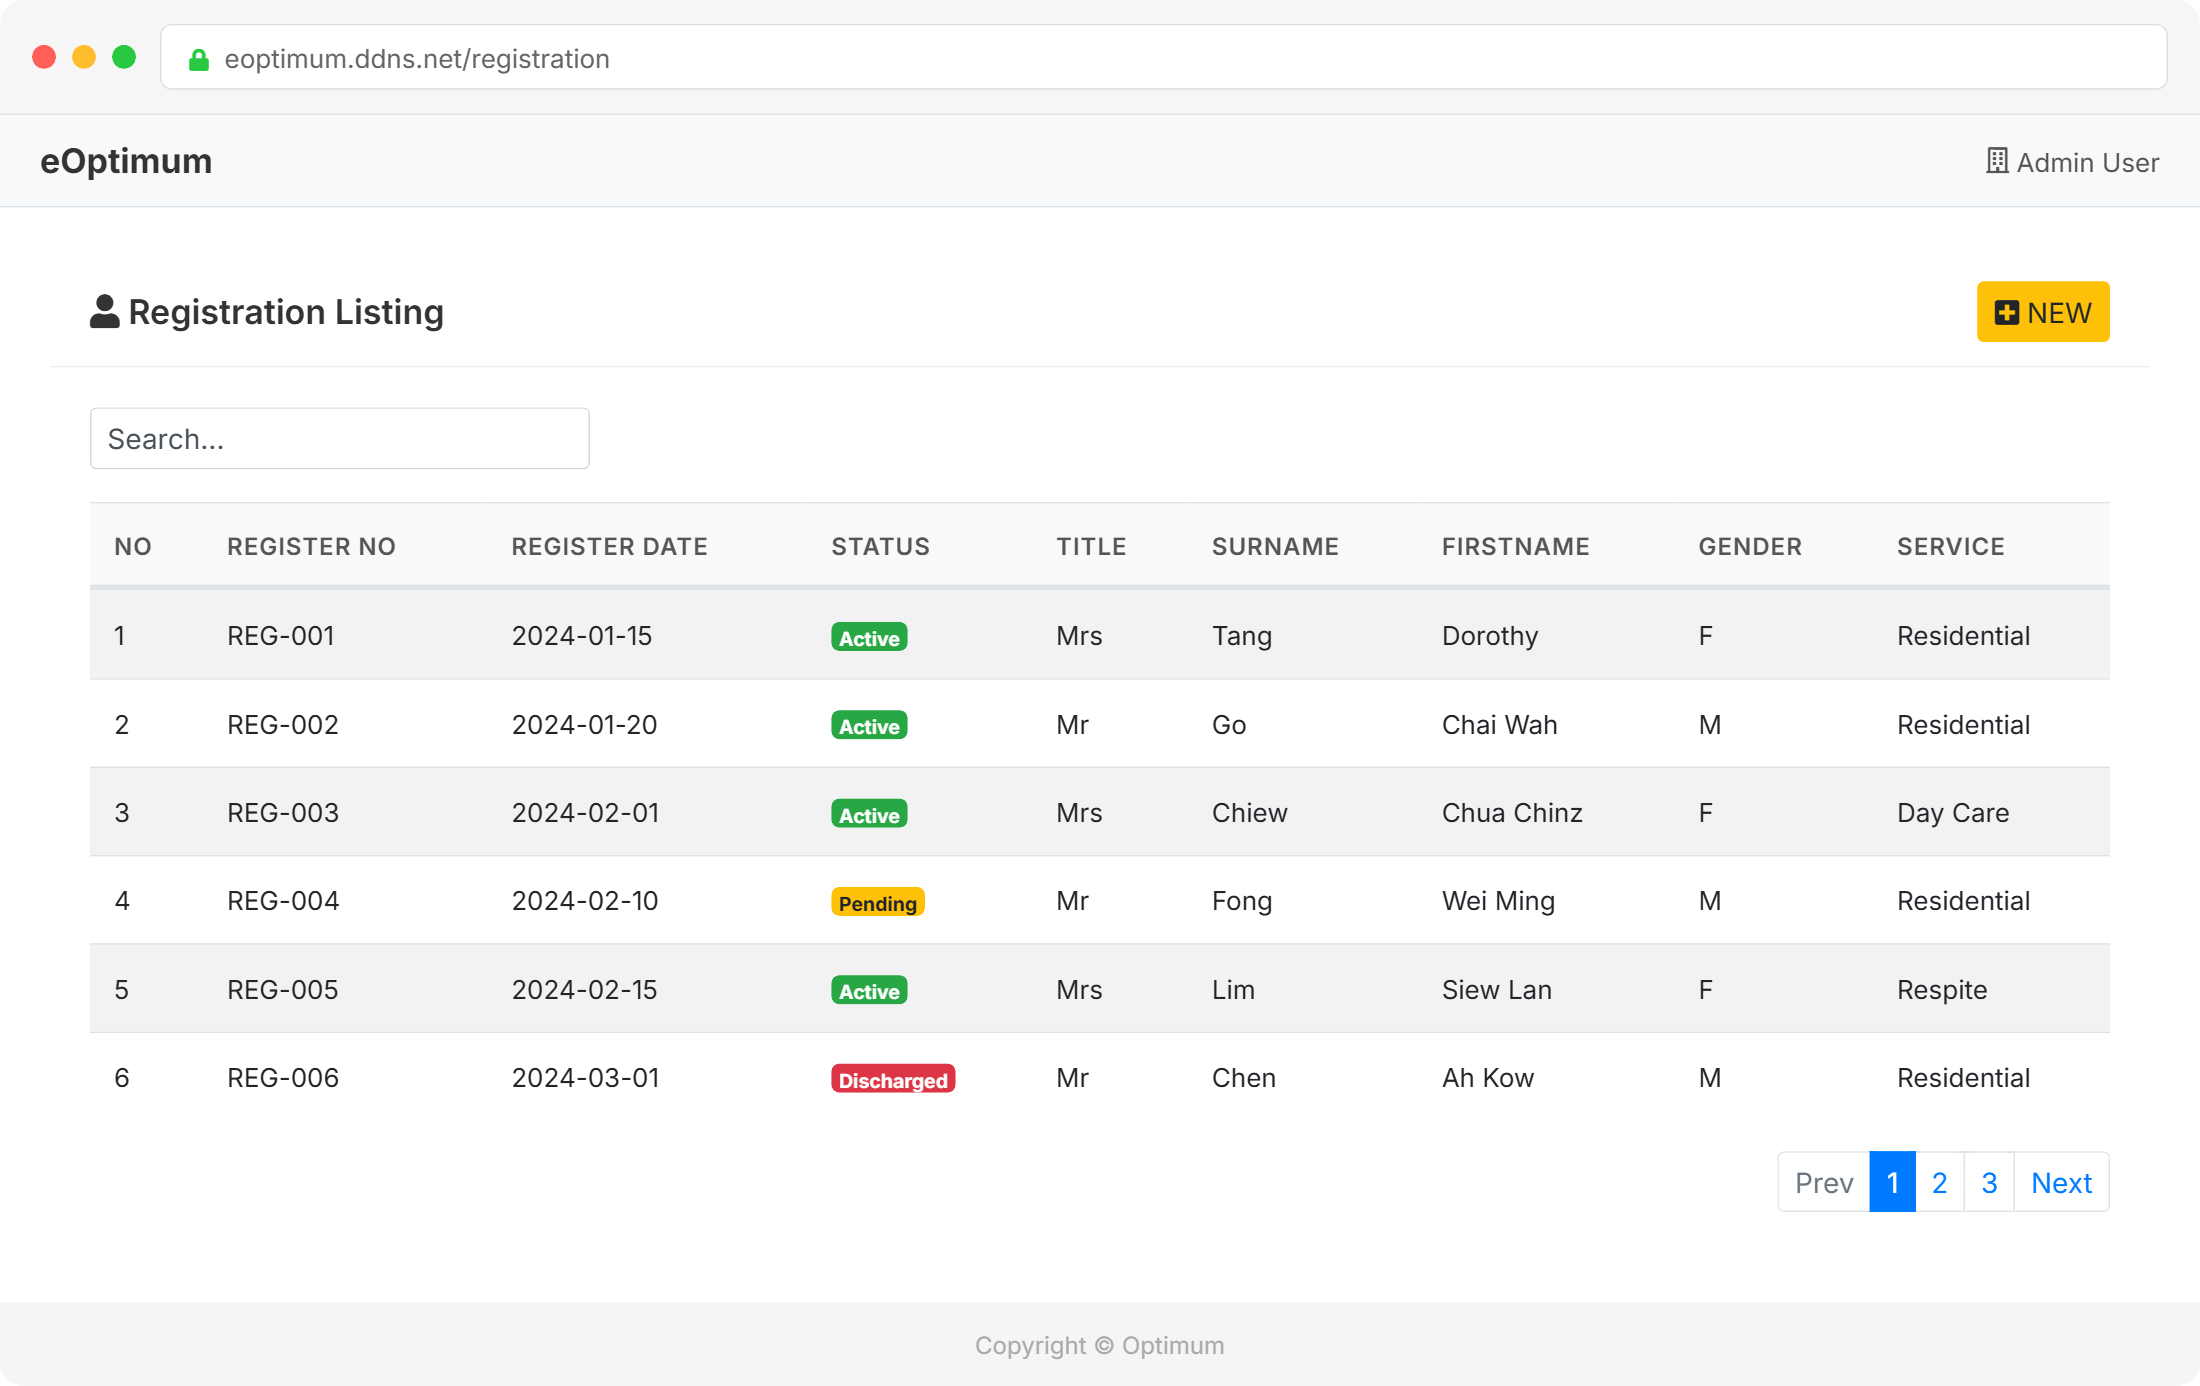The height and width of the screenshot is (1386, 2200).
Task: Click the Active badge for REG-001
Action: tap(868, 637)
